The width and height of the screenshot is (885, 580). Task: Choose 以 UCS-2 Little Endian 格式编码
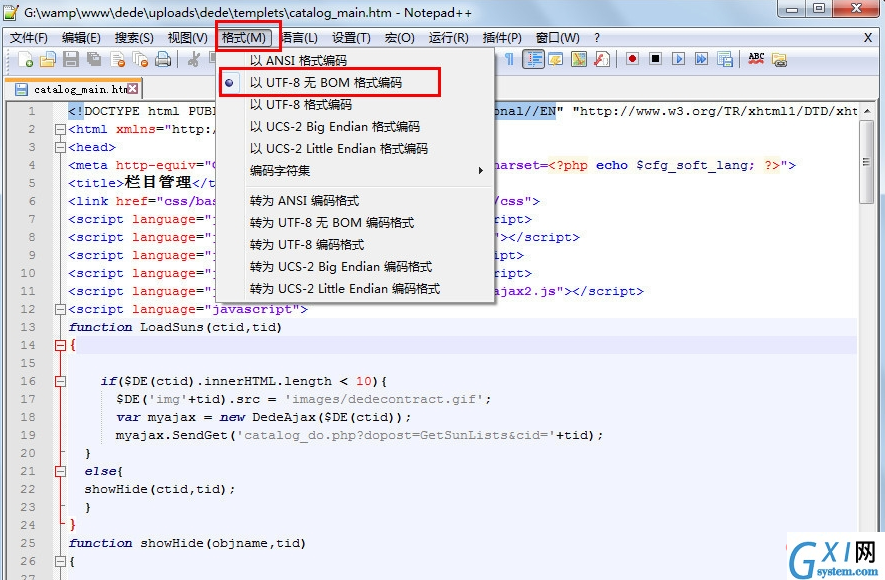point(354,148)
